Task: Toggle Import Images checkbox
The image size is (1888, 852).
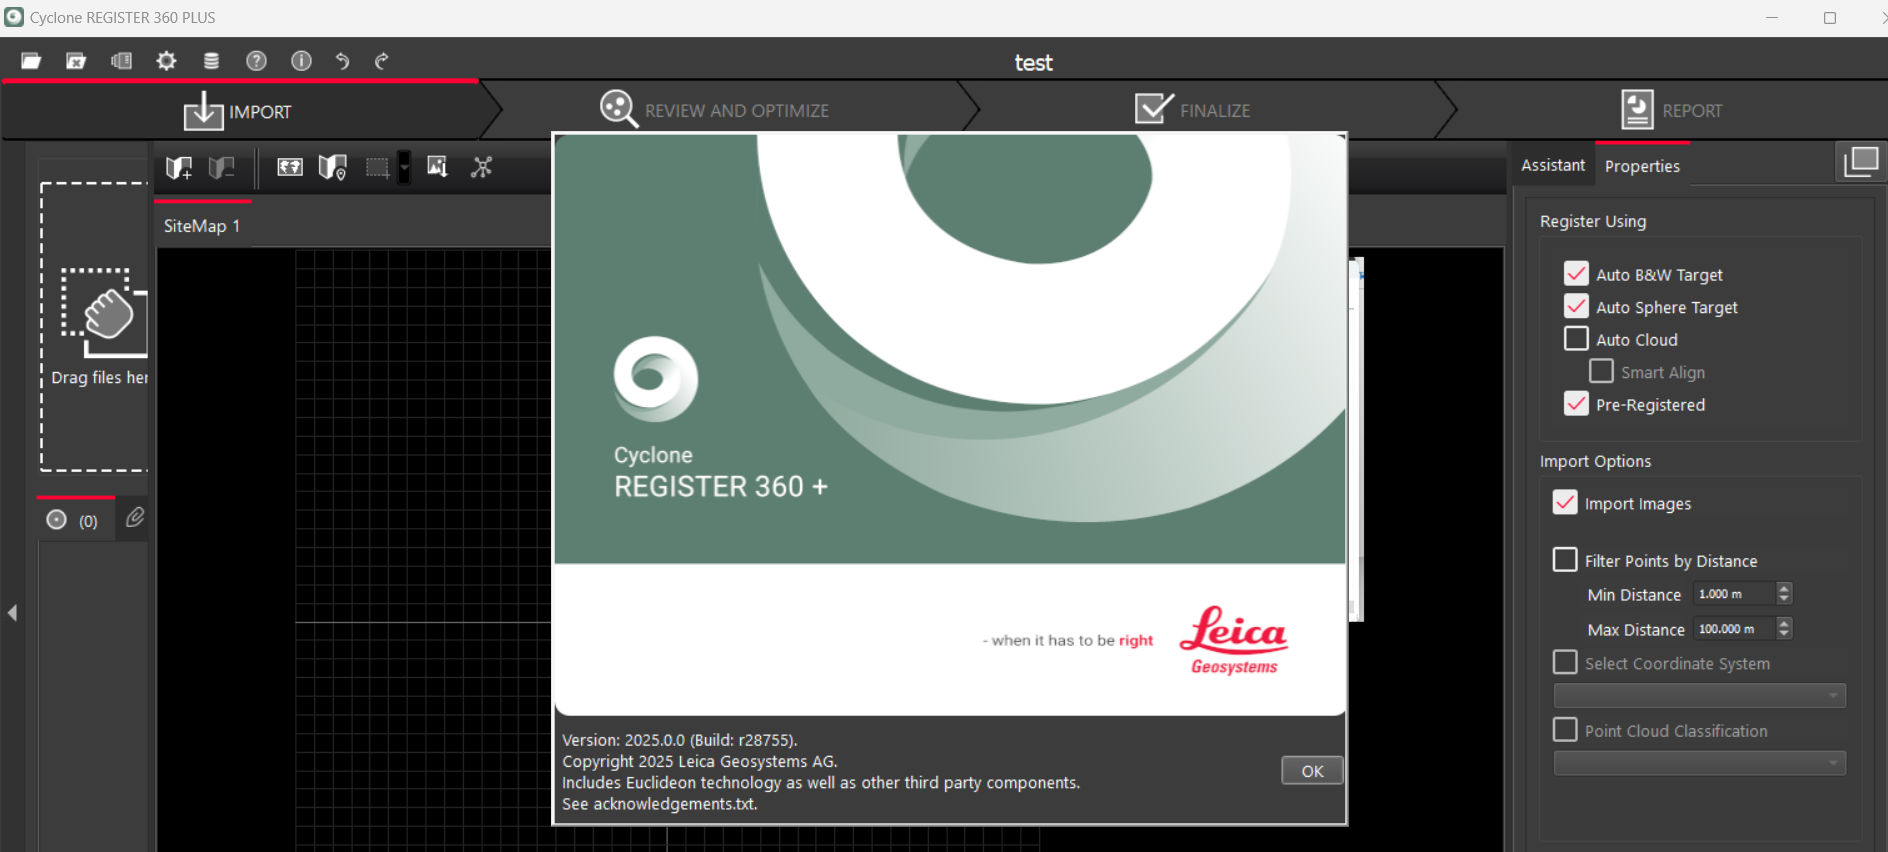Action: (x=1565, y=503)
